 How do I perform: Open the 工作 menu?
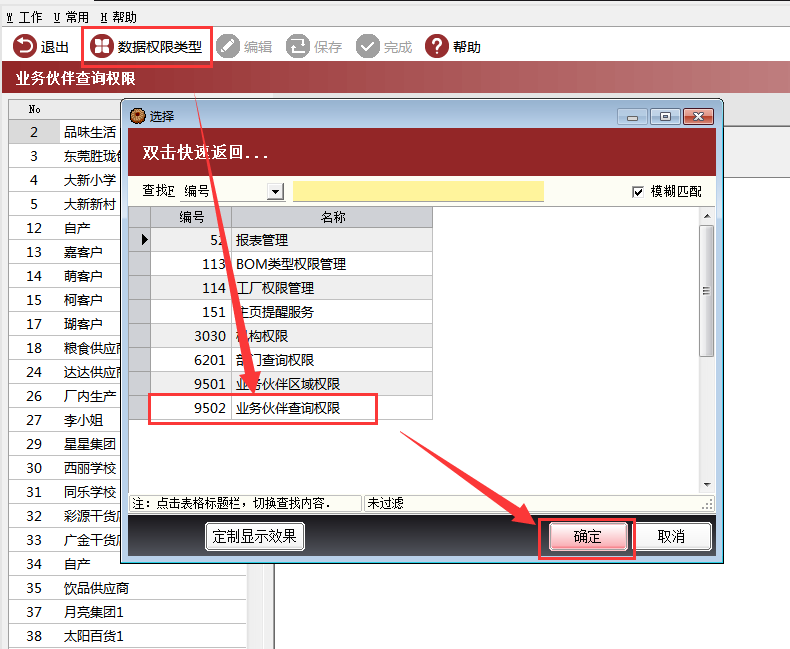click(24, 17)
